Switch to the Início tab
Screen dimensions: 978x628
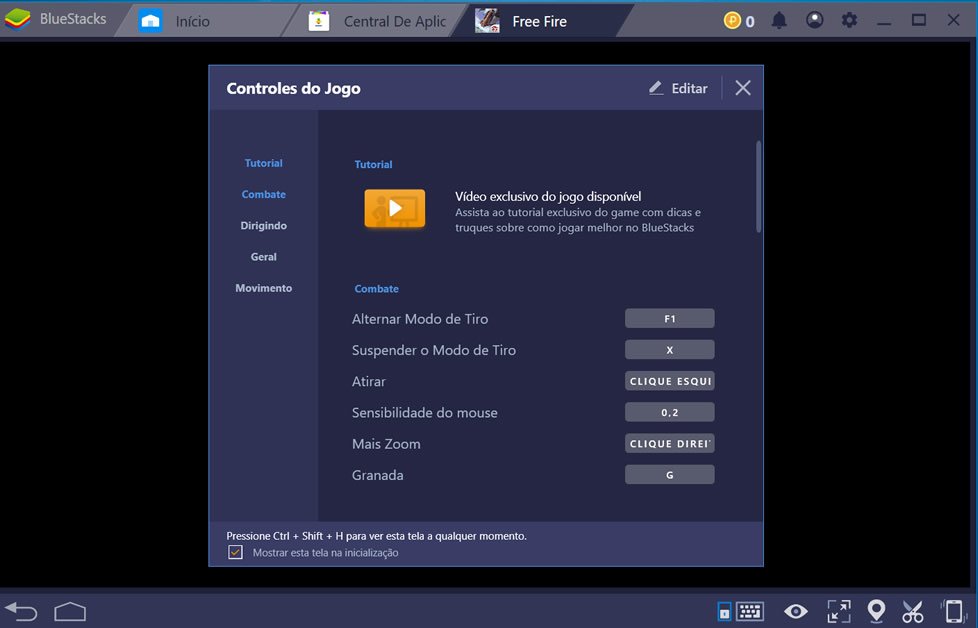pos(195,20)
